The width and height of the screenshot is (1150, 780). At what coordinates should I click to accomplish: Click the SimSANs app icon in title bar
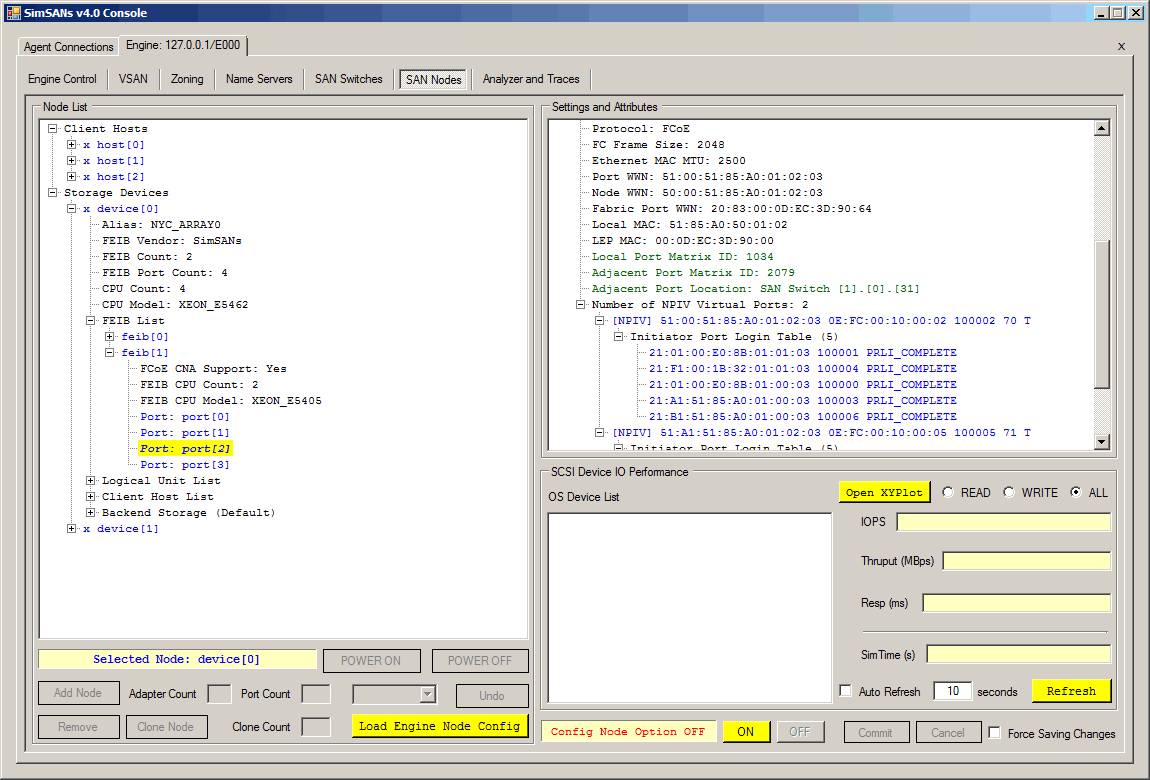click(x=13, y=13)
